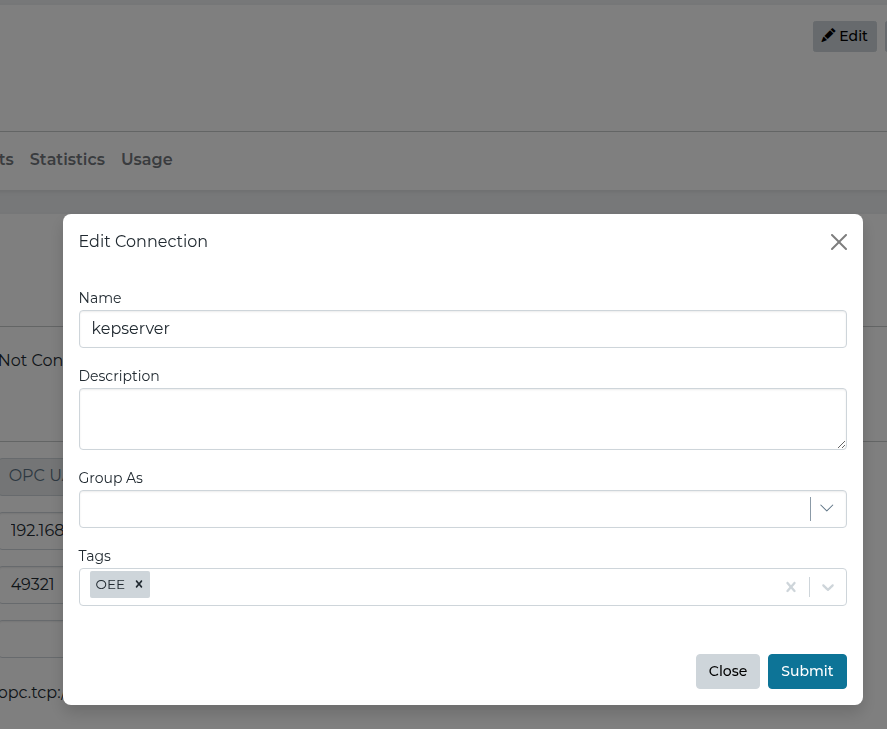887x729 pixels.
Task: Click into the Description text area
Action: pos(462,418)
